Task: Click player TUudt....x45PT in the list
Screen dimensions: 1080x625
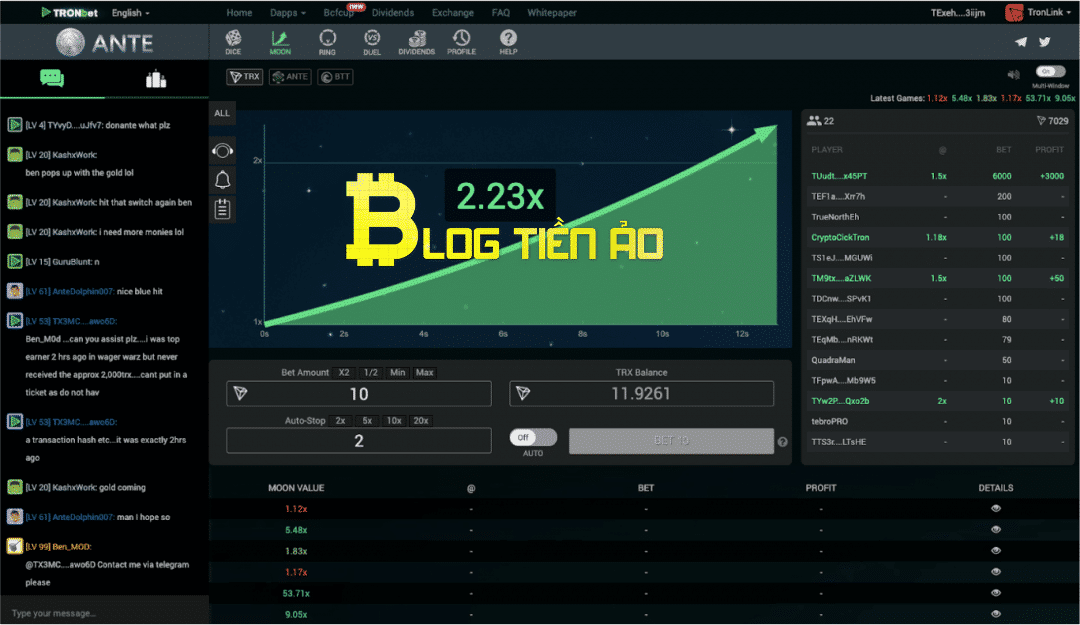Action: coord(839,176)
